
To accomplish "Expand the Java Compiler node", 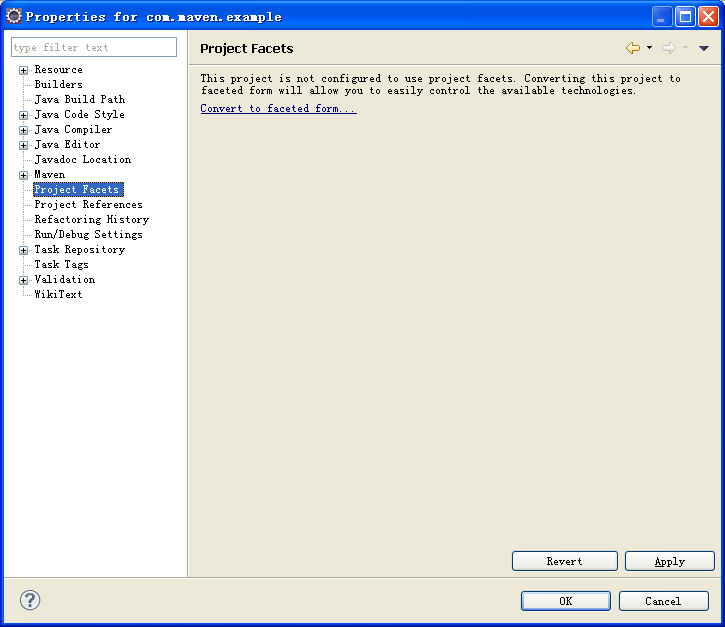I will [24, 130].
